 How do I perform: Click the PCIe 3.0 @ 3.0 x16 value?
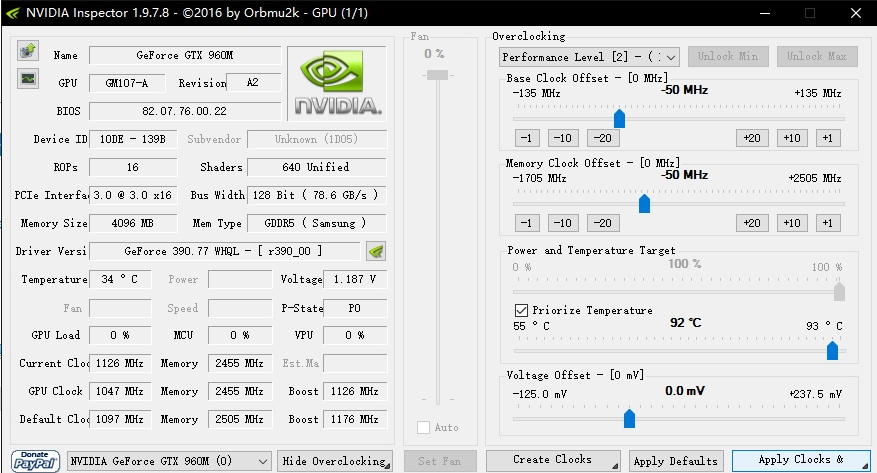pos(133,195)
